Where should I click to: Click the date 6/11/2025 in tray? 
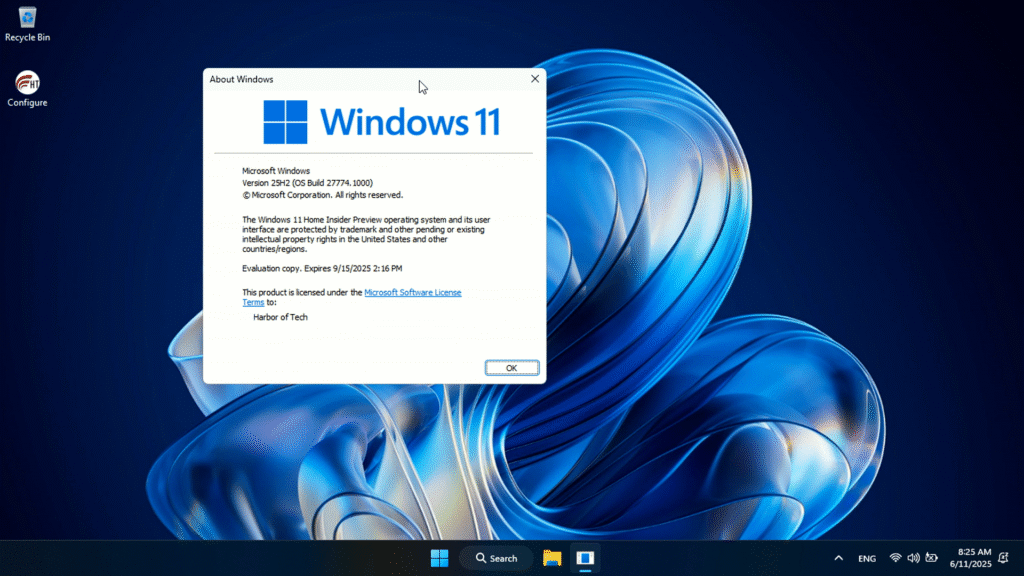pos(970,564)
